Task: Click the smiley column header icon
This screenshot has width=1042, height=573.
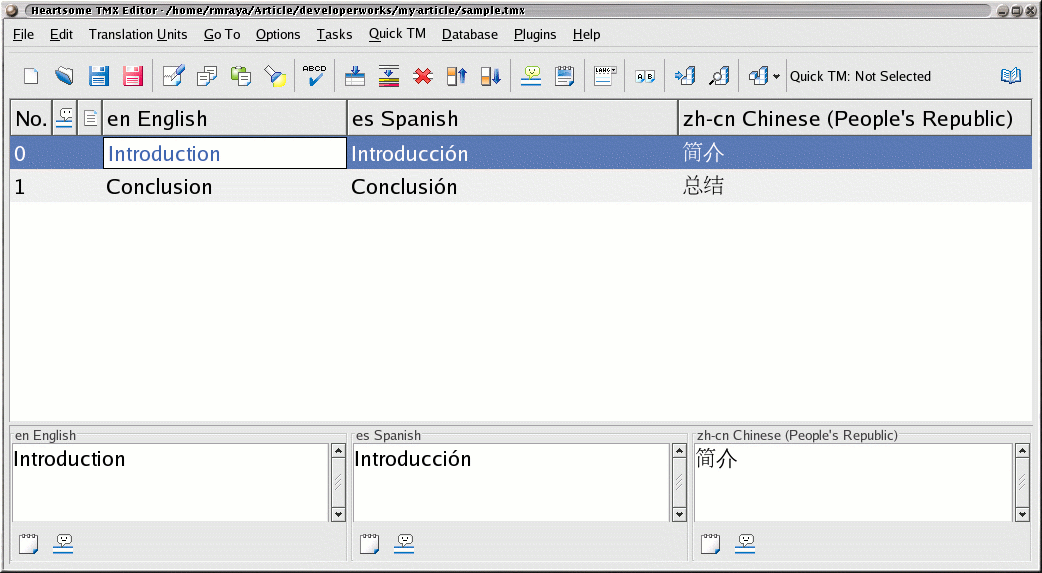Action: coord(64,118)
